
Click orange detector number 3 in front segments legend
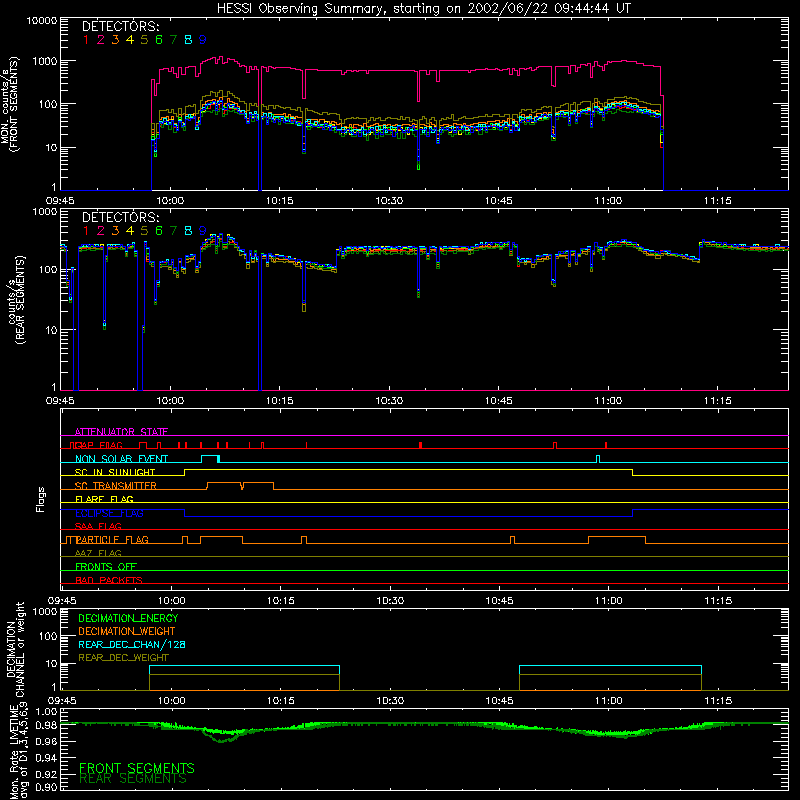click(x=115, y=40)
